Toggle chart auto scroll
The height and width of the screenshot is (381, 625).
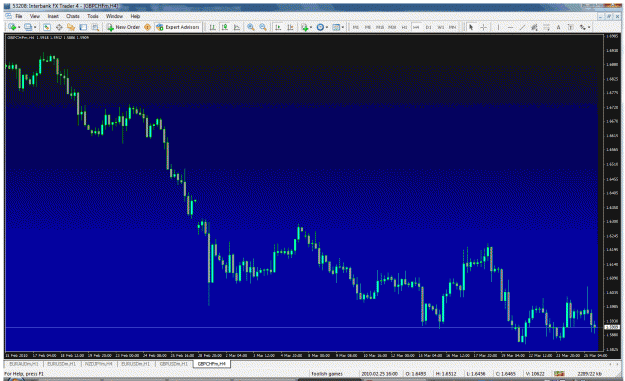pyautogui.click(x=278, y=27)
